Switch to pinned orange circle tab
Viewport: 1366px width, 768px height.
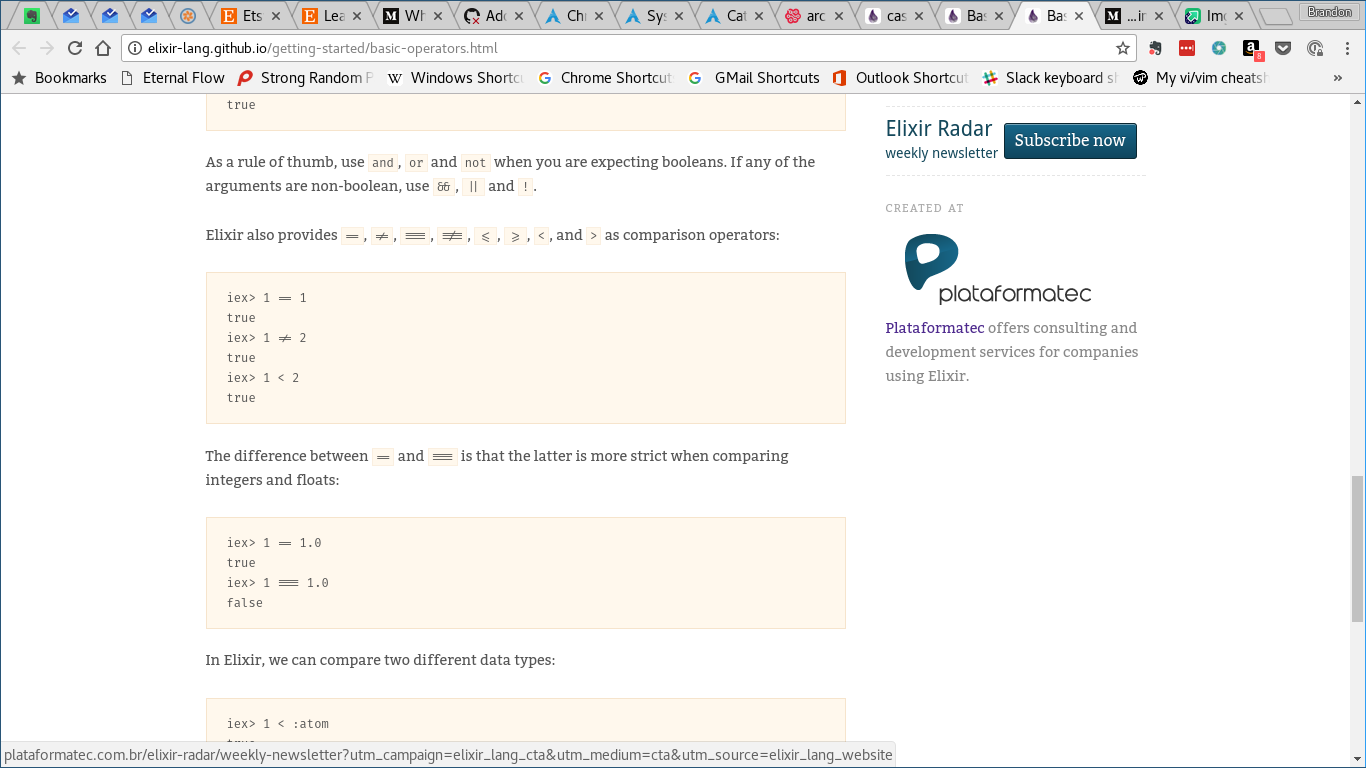(187, 16)
